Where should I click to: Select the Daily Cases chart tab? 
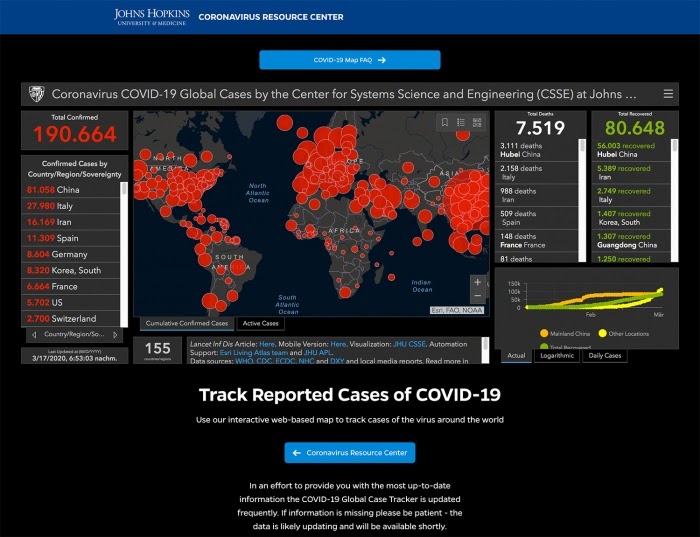click(604, 356)
